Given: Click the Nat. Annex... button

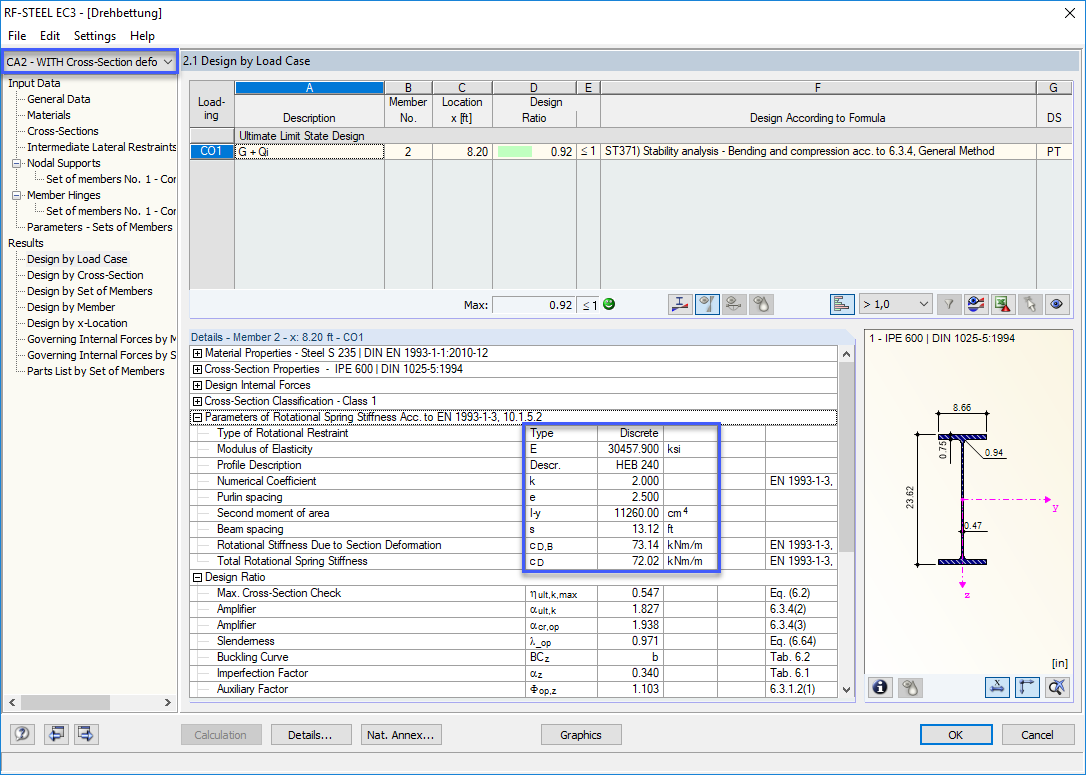Looking at the screenshot, I should click(x=401, y=735).
